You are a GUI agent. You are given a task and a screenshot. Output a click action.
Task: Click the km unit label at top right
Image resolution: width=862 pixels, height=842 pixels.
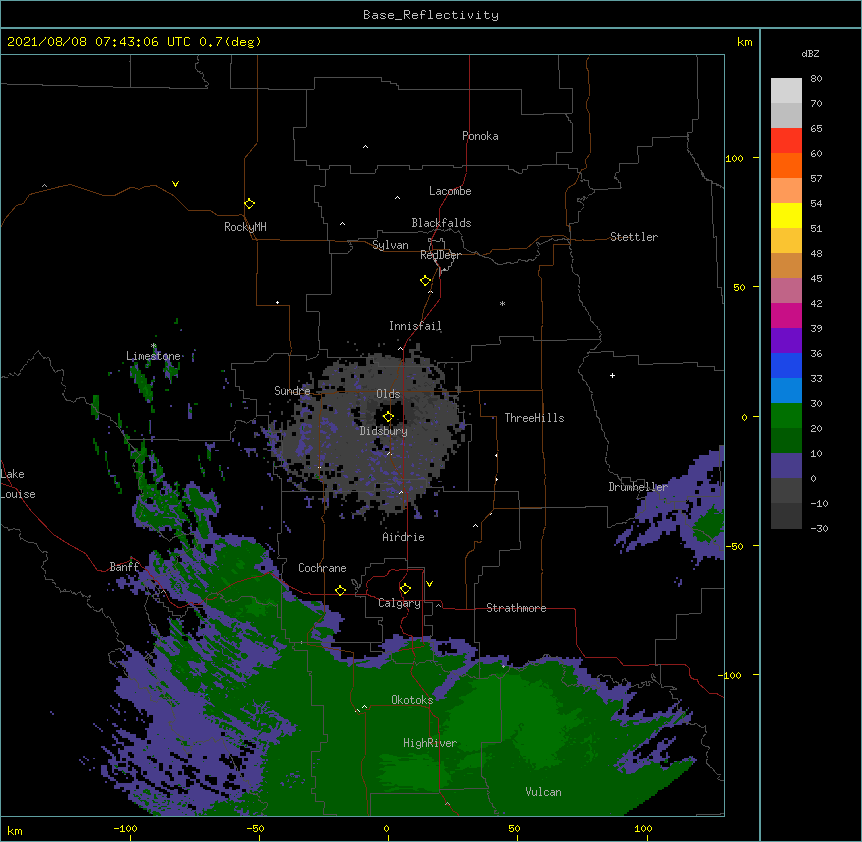click(x=745, y=42)
